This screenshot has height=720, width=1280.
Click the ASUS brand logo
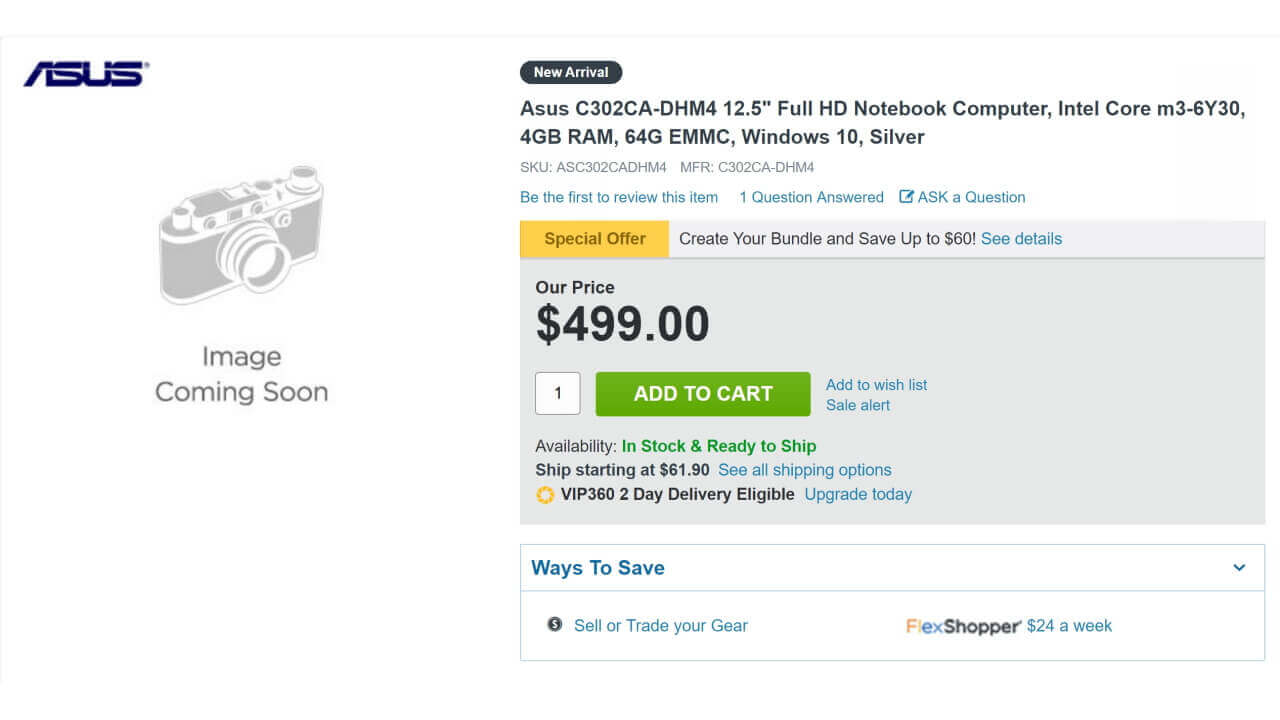coord(86,74)
